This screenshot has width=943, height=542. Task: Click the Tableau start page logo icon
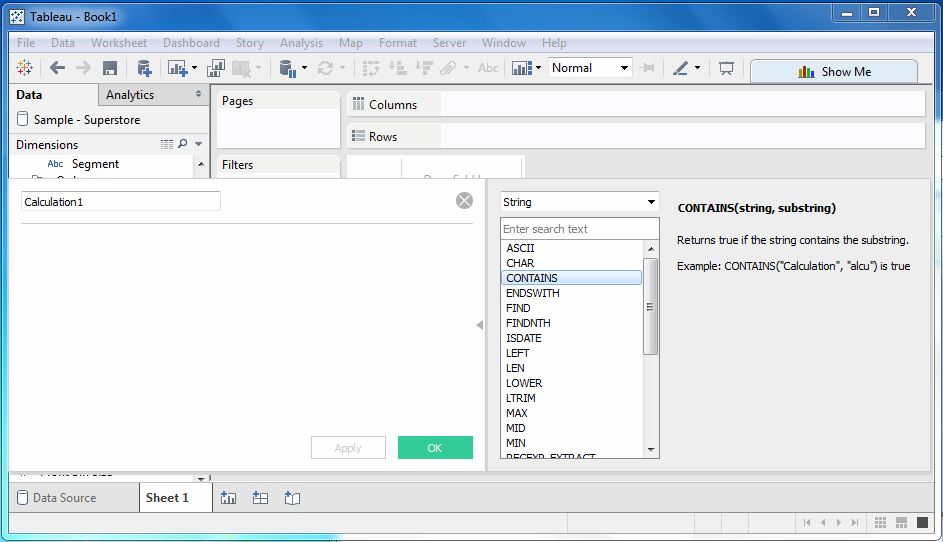click(25, 68)
